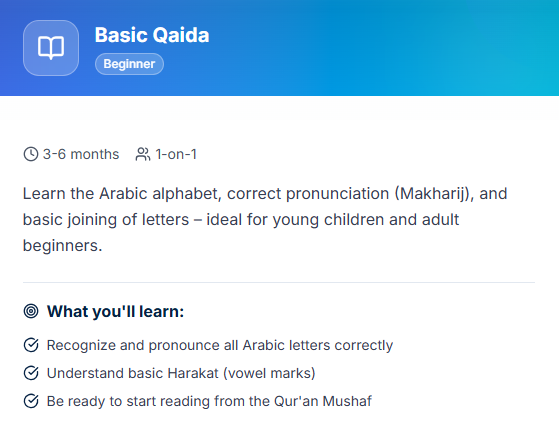Viewport: 559px width, 426px height.
Task: Click the divider line below the description
Action: pos(279,282)
